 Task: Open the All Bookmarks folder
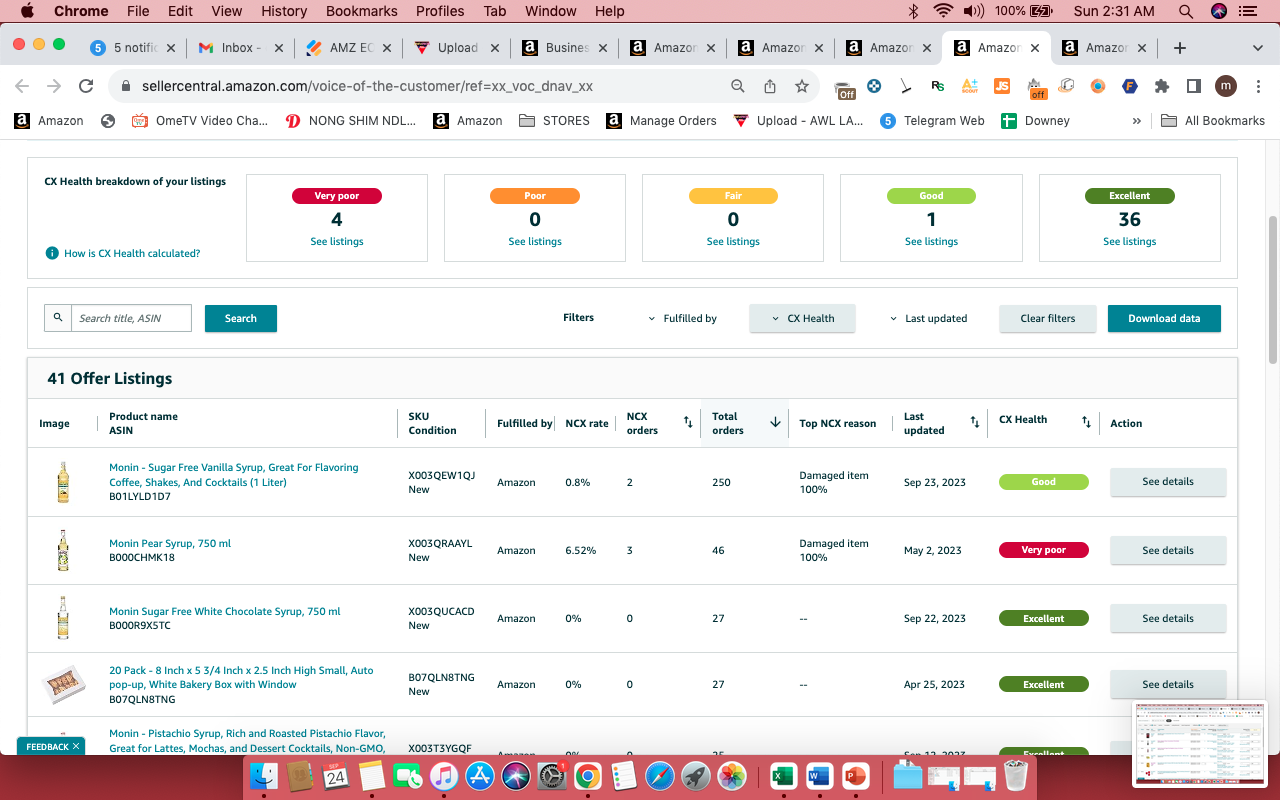1213,121
